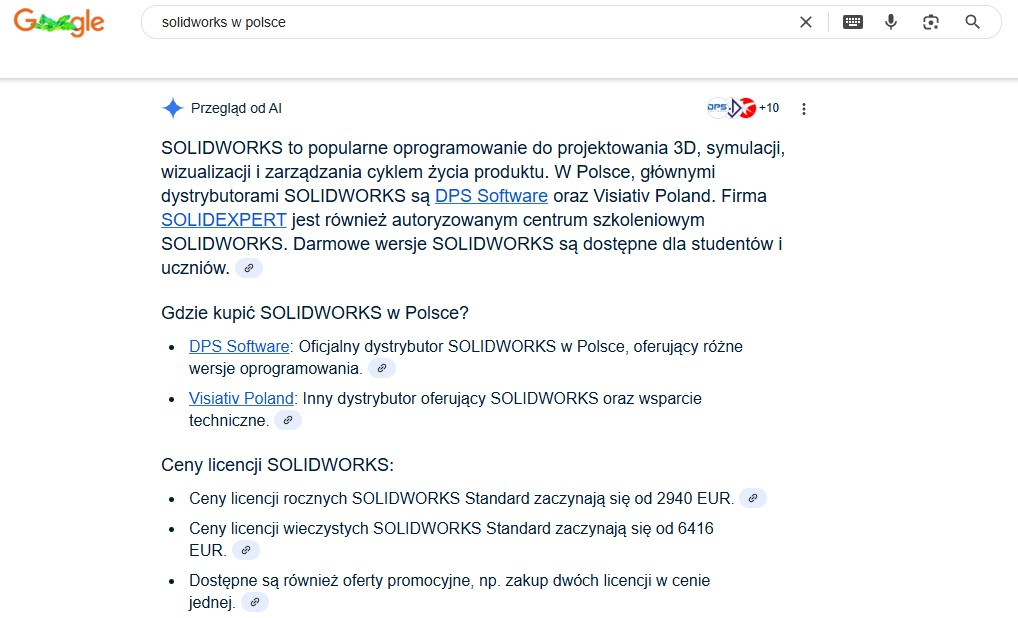This screenshot has width=1018, height=618.
Task: Click the AI overview sparkle icon
Action: click(x=173, y=108)
